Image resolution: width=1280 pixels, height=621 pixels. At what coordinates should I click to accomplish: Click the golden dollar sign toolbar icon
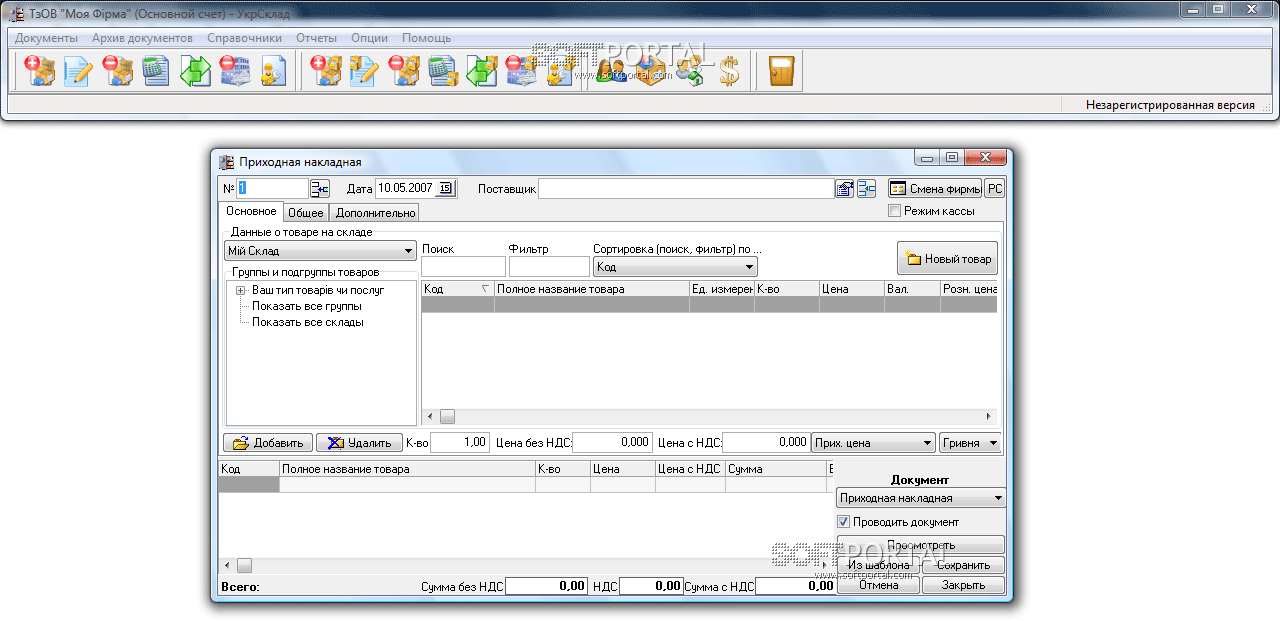pos(728,71)
